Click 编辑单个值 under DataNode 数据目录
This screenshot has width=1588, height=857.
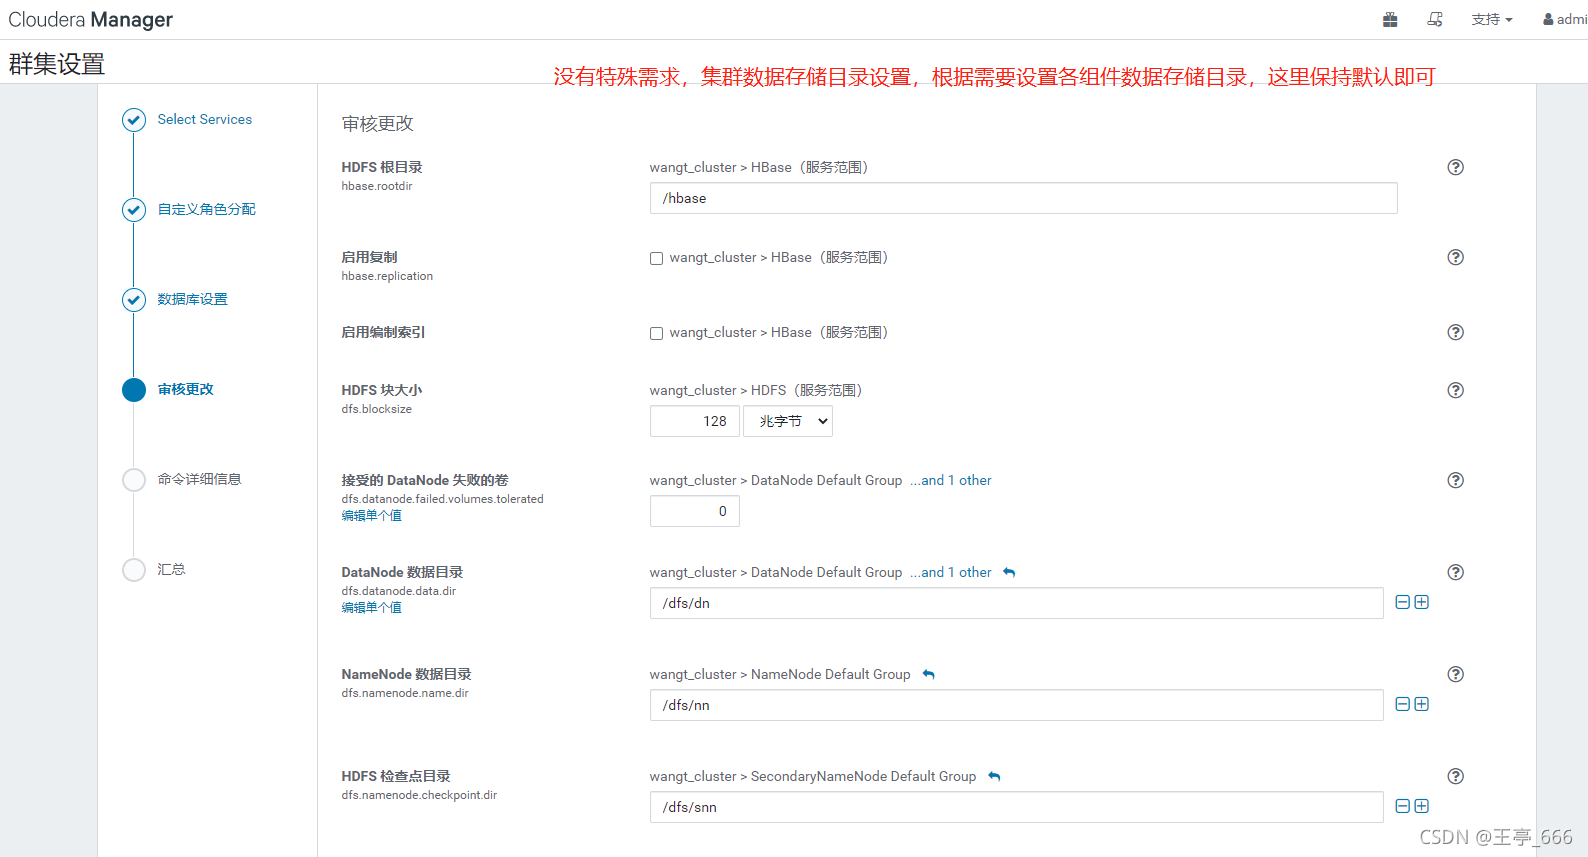(371, 608)
